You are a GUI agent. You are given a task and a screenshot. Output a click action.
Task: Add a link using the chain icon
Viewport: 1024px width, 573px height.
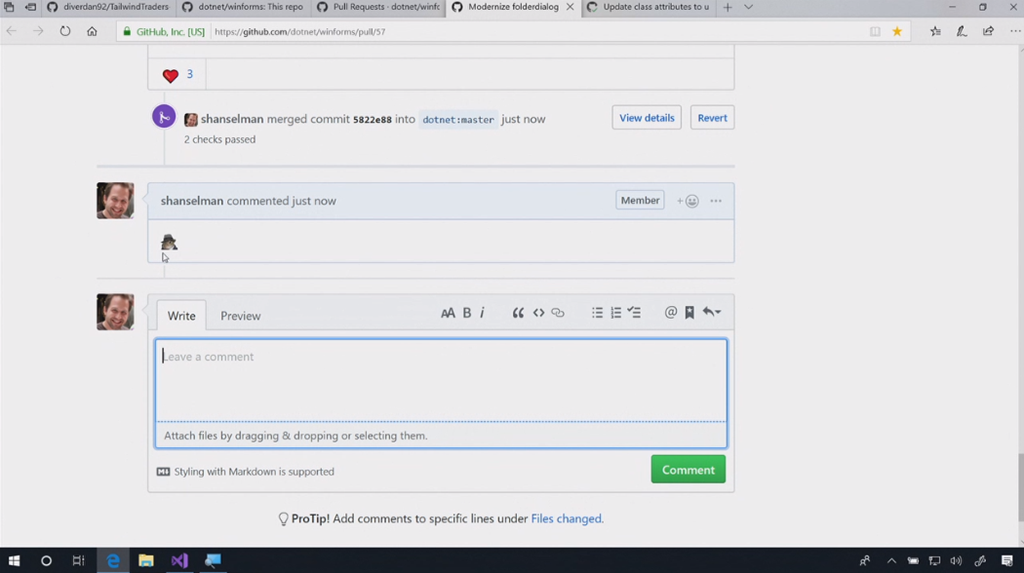pos(558,313)
